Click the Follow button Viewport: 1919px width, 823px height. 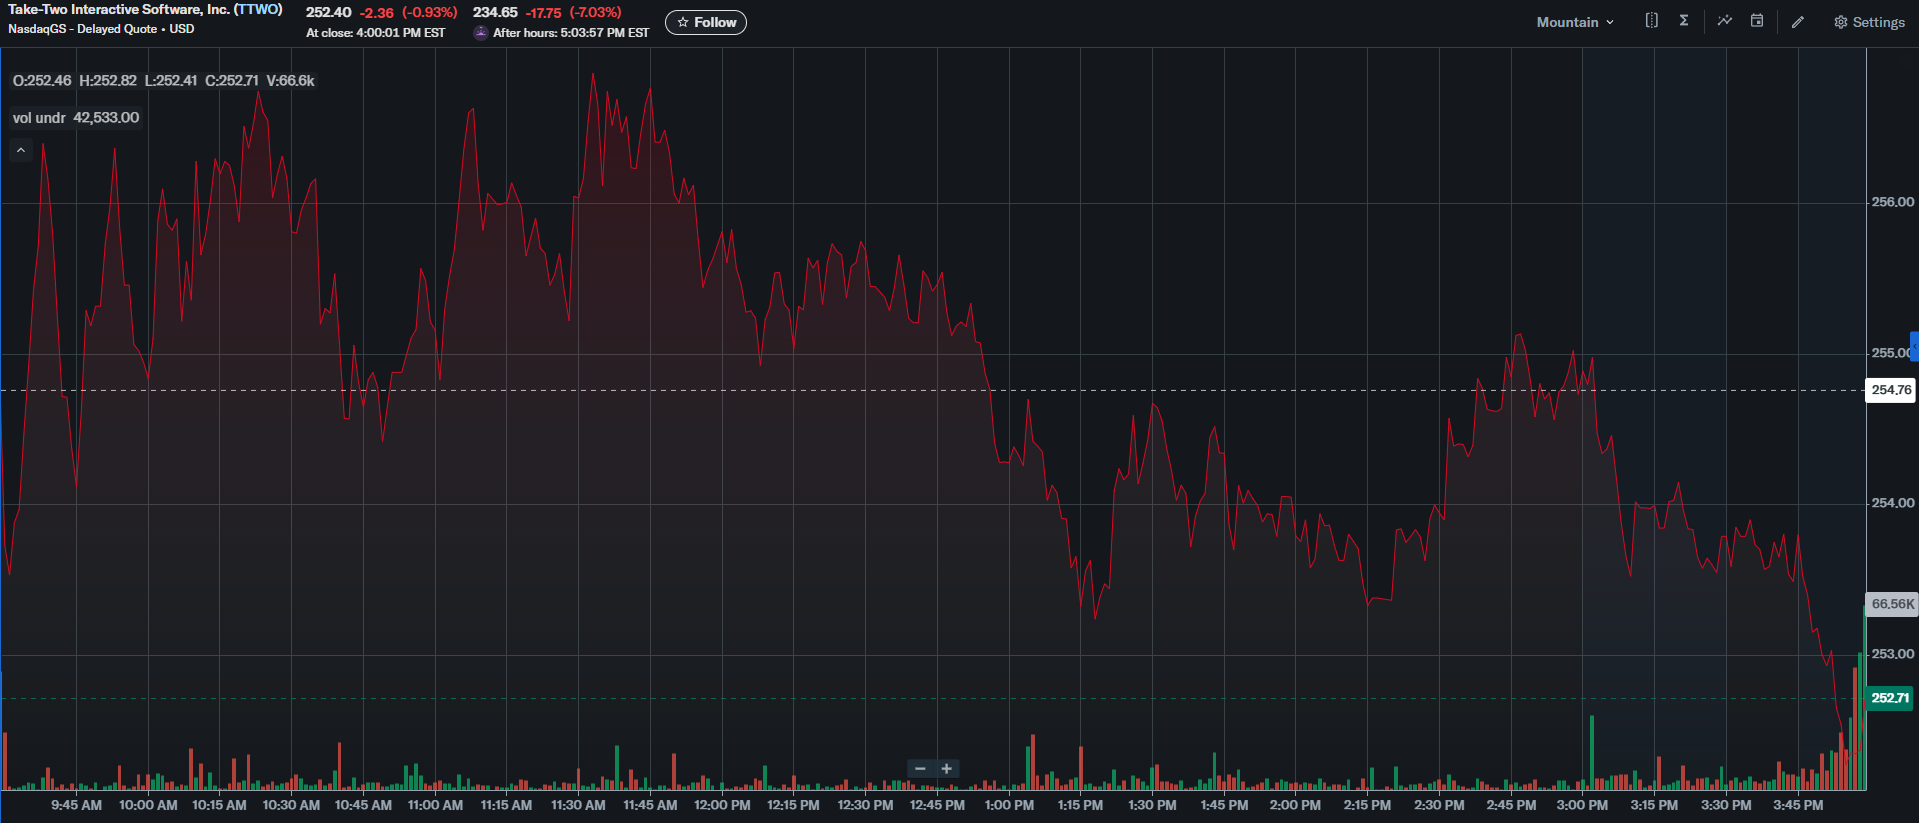(706, 22)
